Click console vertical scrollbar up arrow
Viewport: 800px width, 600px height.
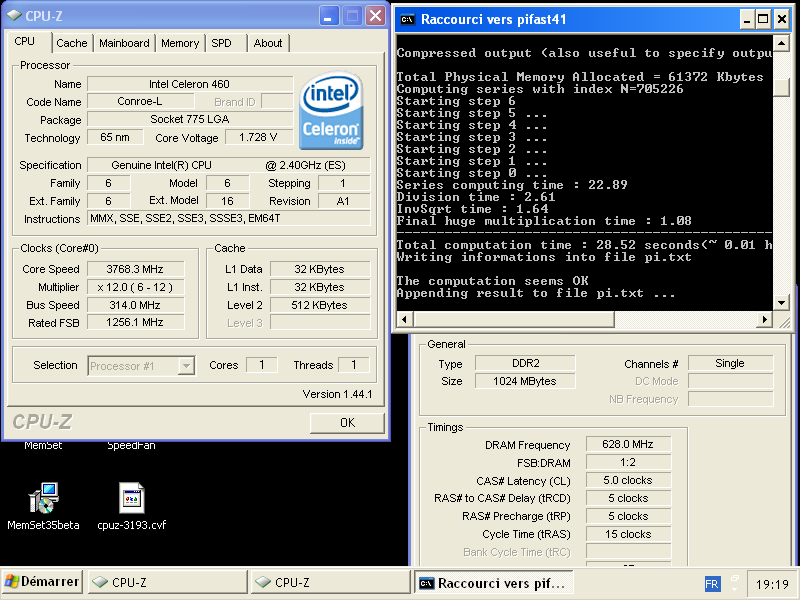(781, 43)
